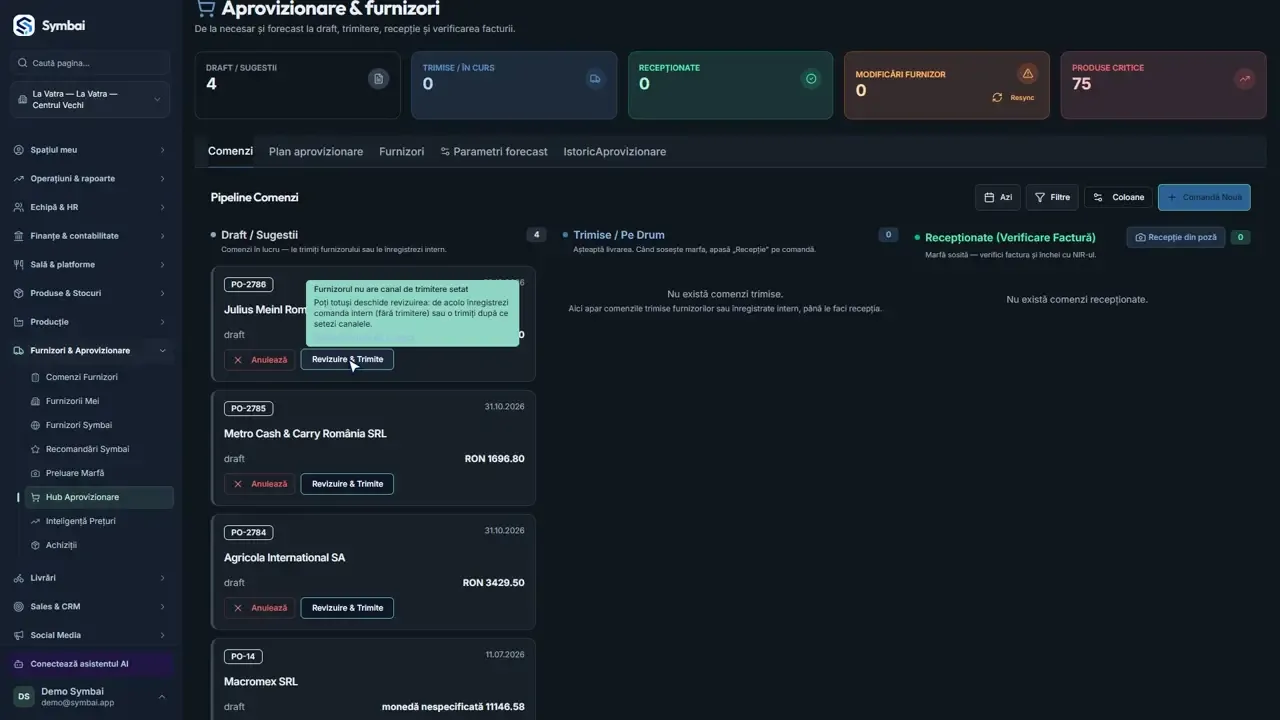Collapse Furnizori & Aprovizionare section

tap(91, 351)
